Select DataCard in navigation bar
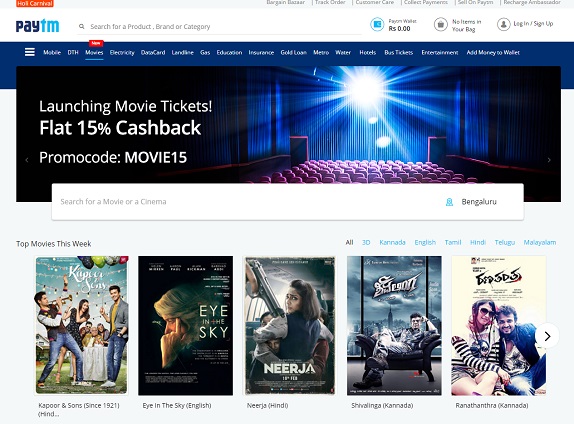Image resolution: width=574 pixels, height=424 pixels. coord(153,52)
